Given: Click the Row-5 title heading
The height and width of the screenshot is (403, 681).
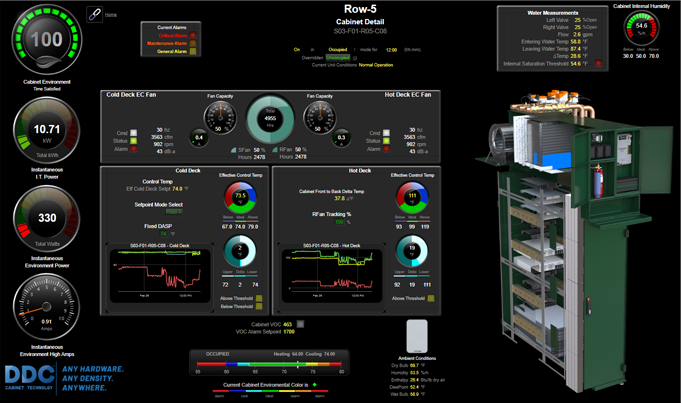Looking at the screenshot, I should tap(360, 9).
